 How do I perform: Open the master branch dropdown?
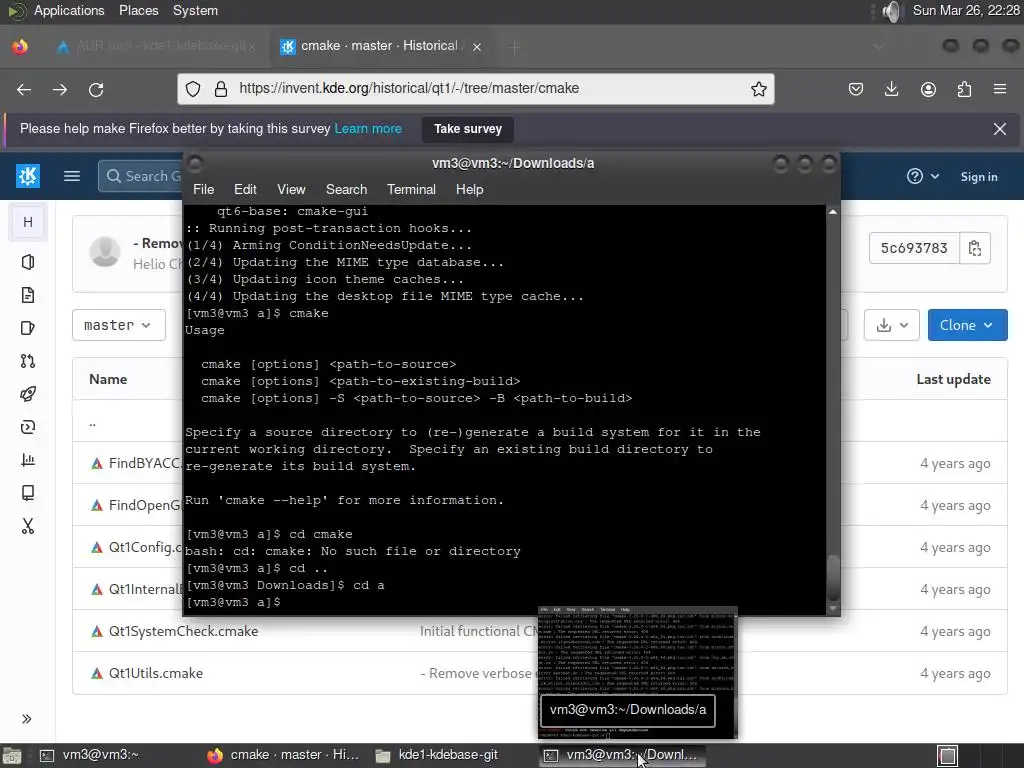pos(118,325)
